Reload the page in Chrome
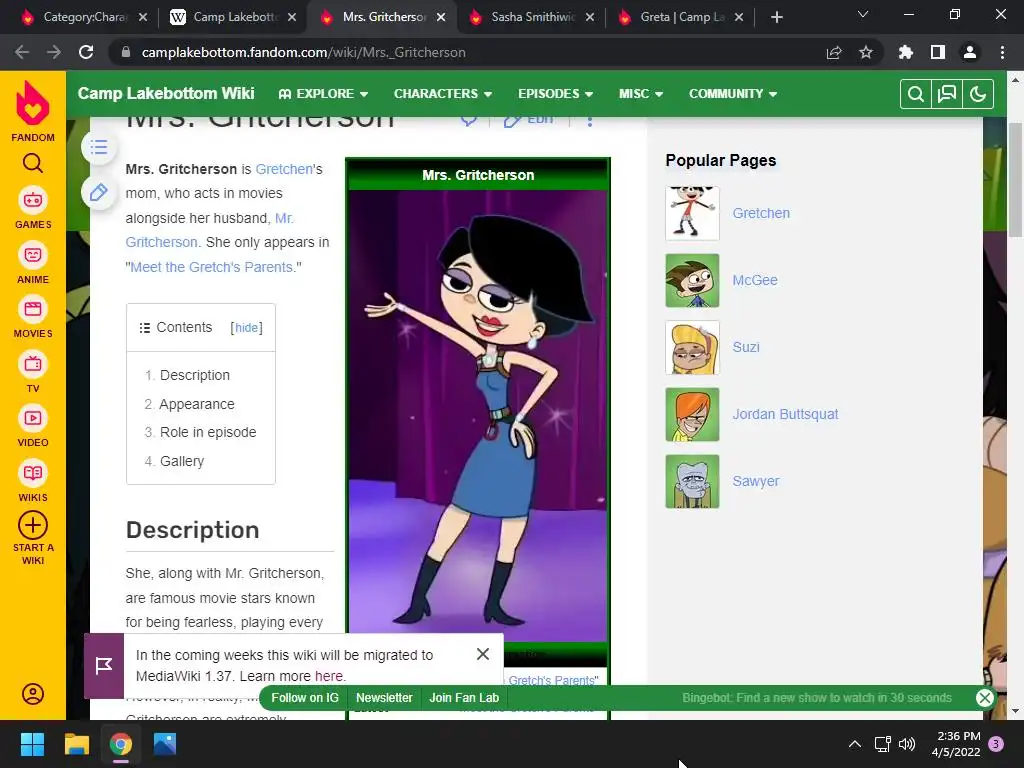Viewport: 1024px width, 768px height. (86, 52)
